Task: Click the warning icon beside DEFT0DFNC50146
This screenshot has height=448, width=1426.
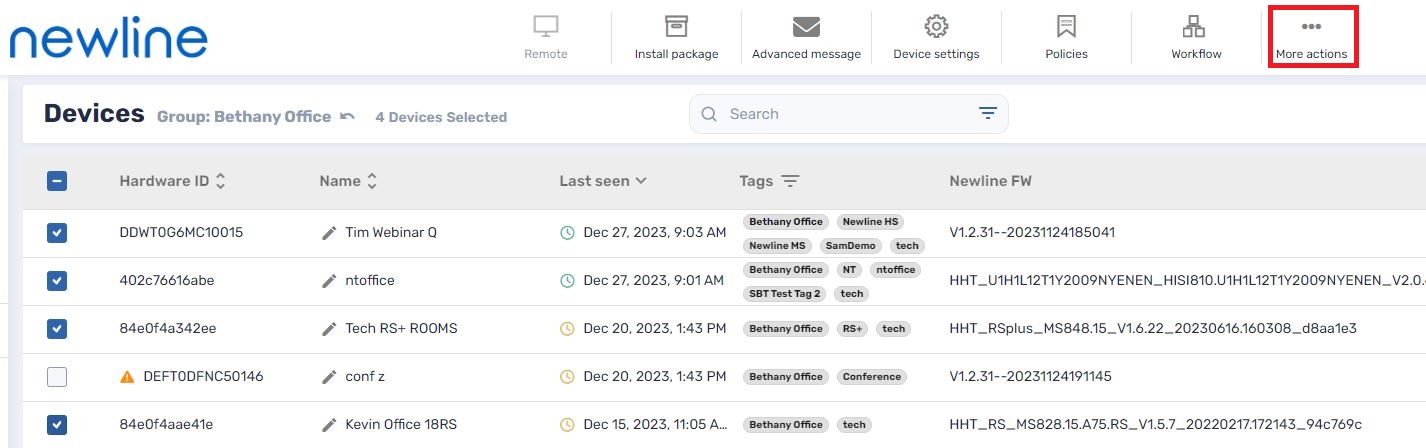Action: (127, 377)
